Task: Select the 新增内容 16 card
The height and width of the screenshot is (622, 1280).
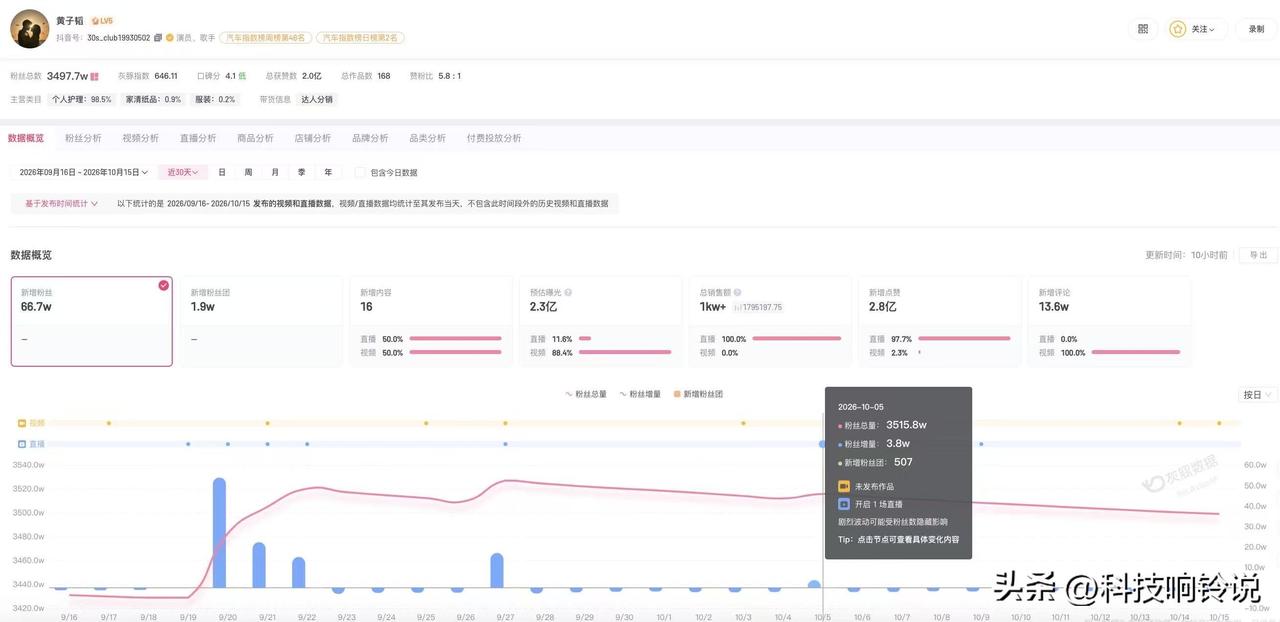Action: coord(431,321)
